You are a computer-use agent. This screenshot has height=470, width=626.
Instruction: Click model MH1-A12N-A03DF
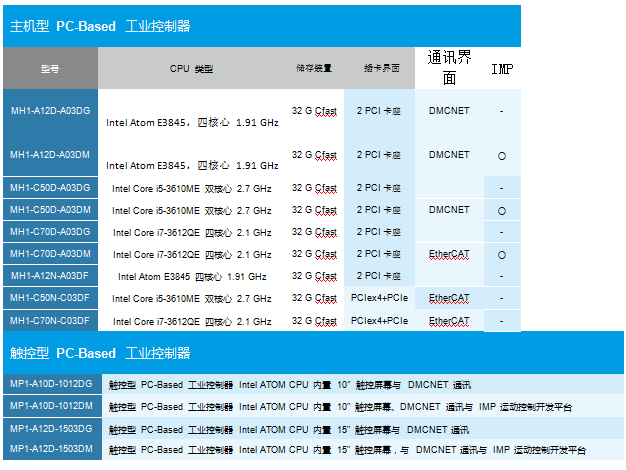point(50,276)
